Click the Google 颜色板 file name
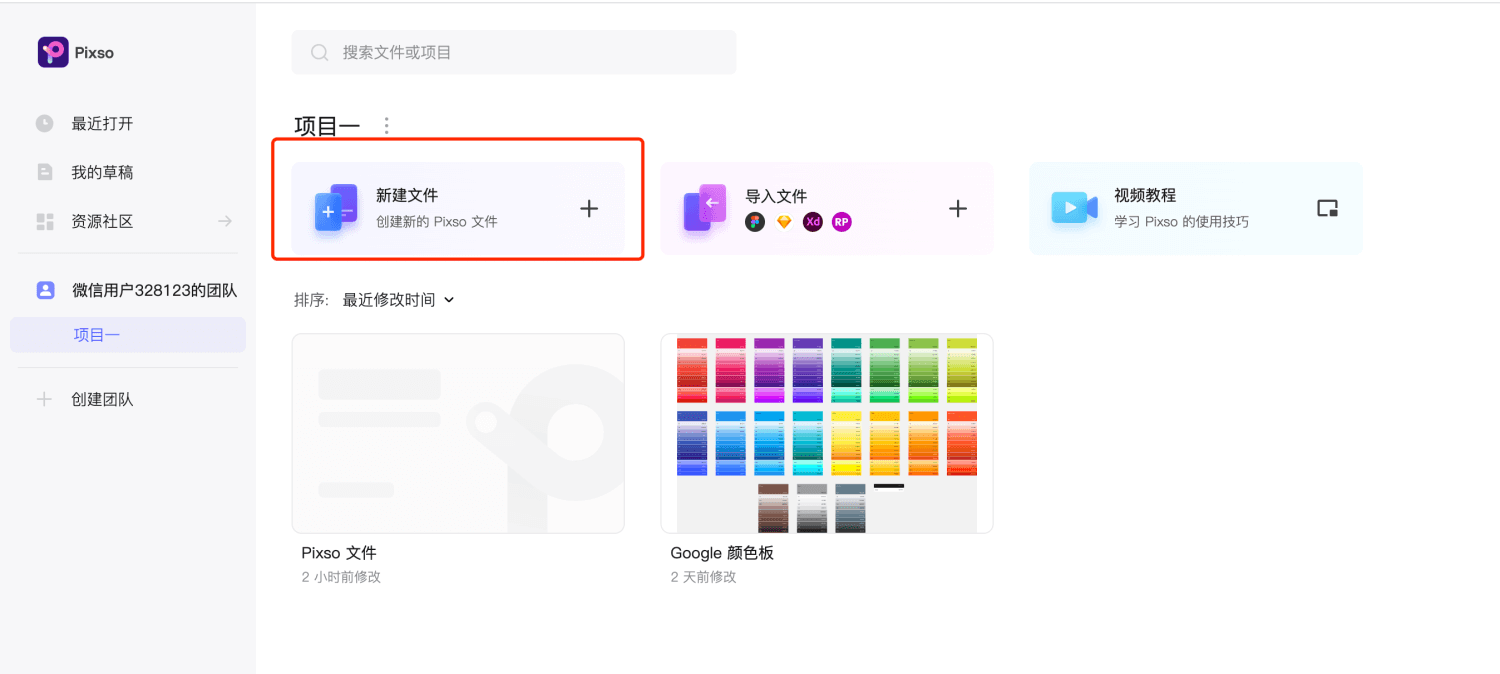 click(722, 553)
